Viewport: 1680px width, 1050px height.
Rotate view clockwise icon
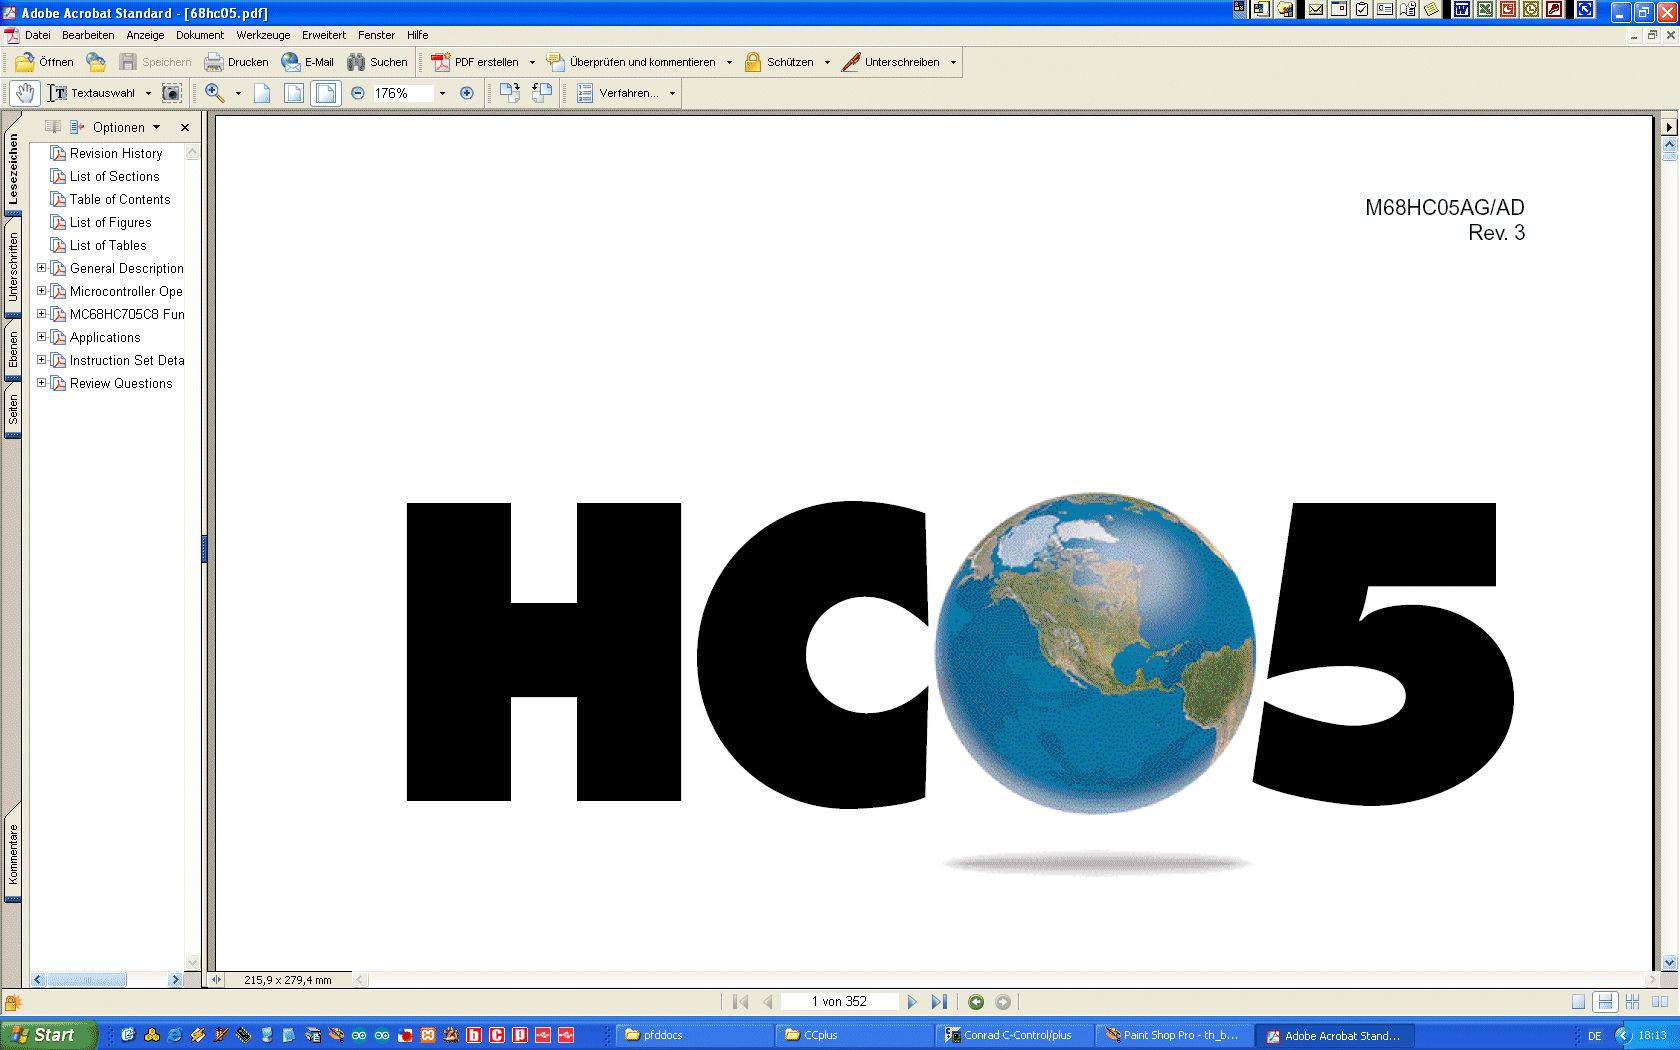coord(510,93)
